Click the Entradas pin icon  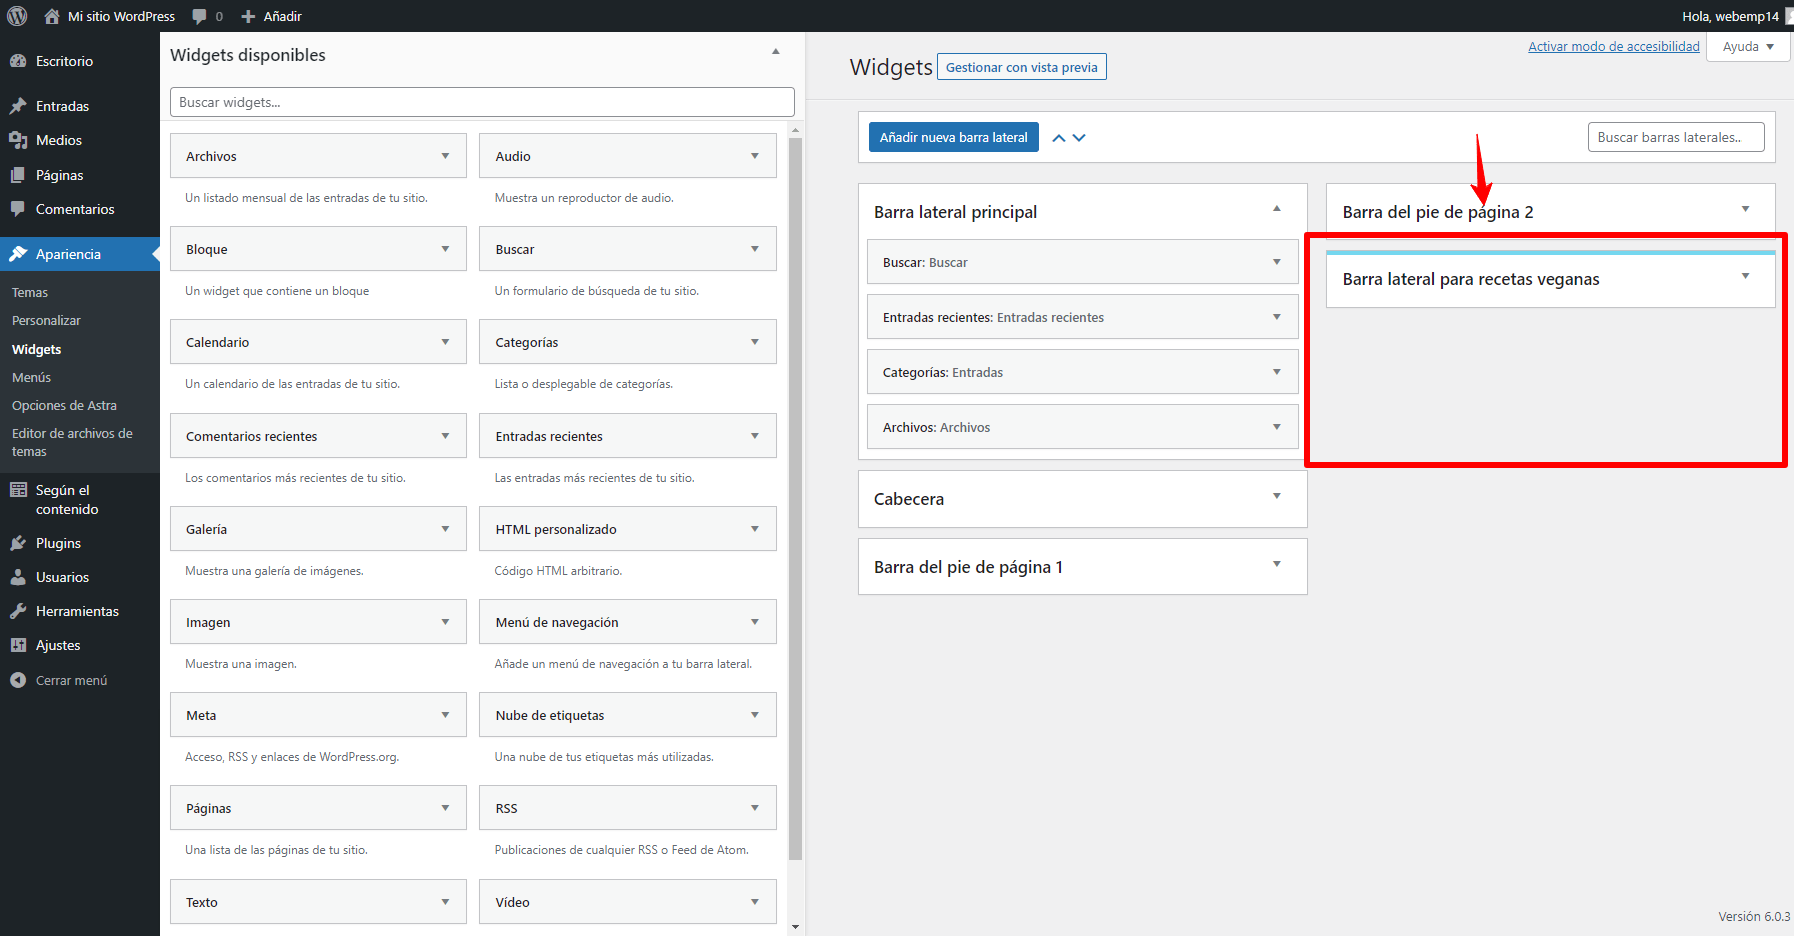(18, 106)
